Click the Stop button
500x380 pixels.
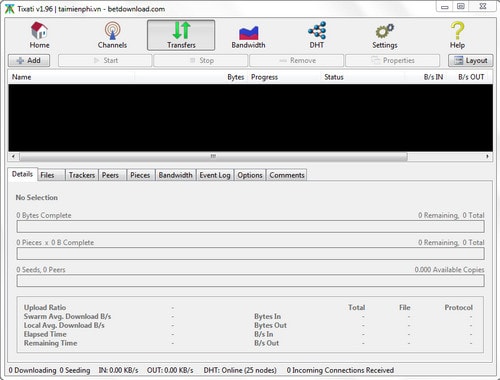click(x=201, y=61)
